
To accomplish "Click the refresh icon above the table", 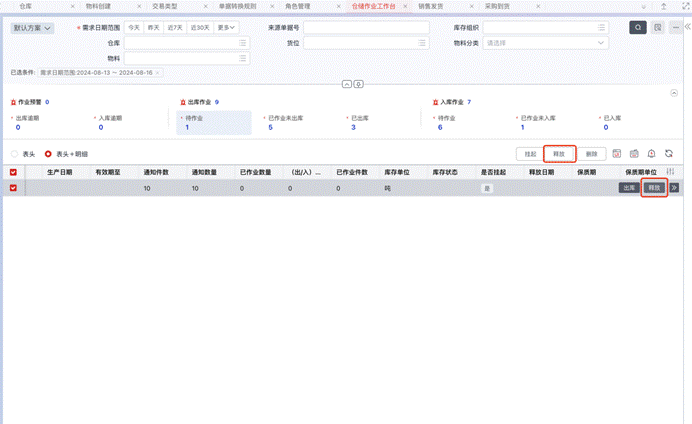I will pos(668,154).
